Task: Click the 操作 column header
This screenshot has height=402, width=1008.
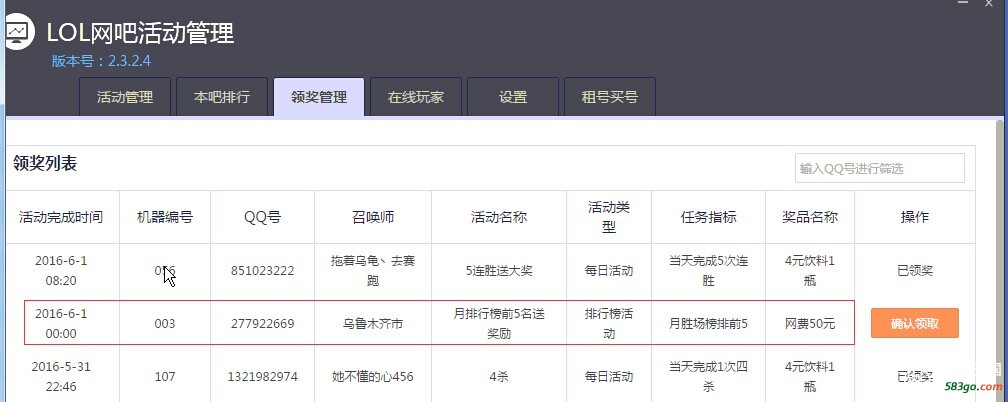Action: [x=915, y=217]
